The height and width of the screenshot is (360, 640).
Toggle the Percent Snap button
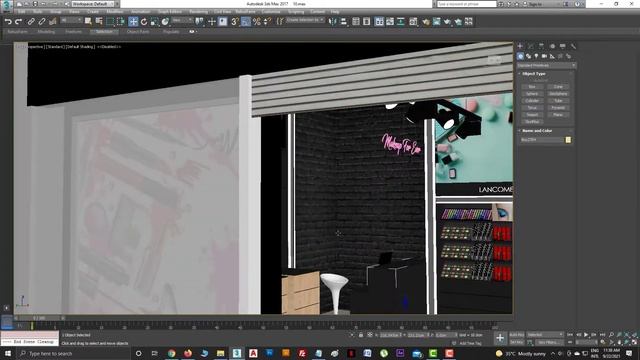[x=256, y=22]
